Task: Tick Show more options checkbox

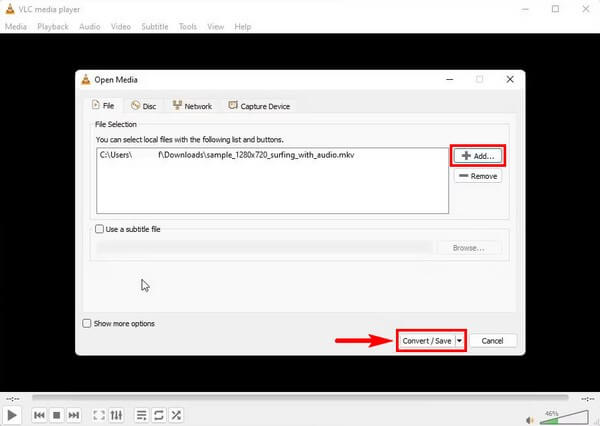Action: coord(87,323)
